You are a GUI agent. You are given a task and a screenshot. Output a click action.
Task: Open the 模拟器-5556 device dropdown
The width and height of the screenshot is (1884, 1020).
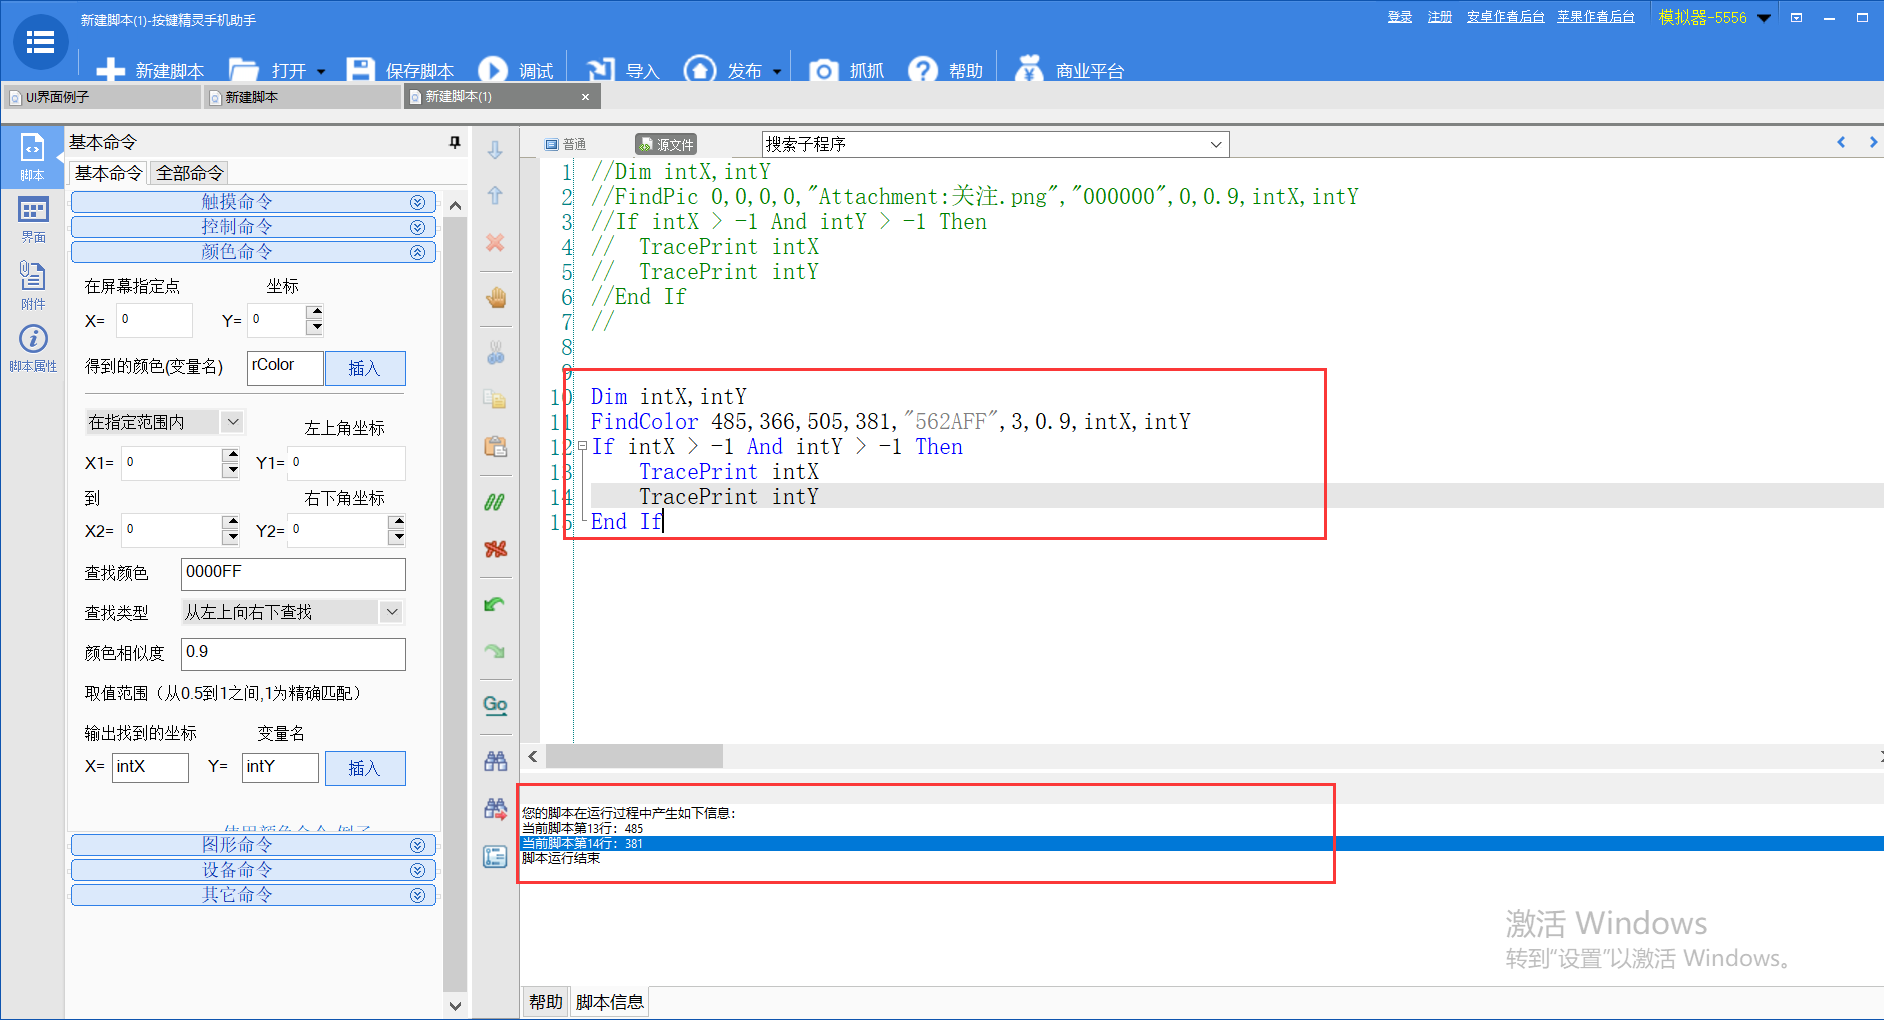(x=1764, y=18)
